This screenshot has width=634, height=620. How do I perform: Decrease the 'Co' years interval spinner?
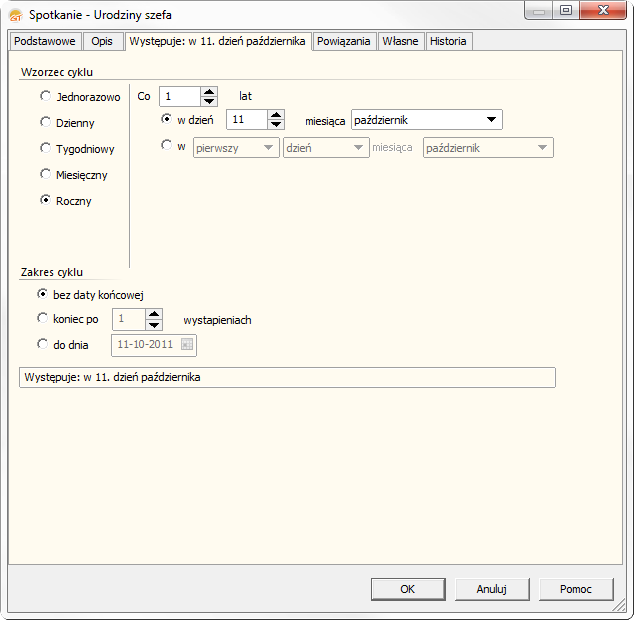pos(209,102)
